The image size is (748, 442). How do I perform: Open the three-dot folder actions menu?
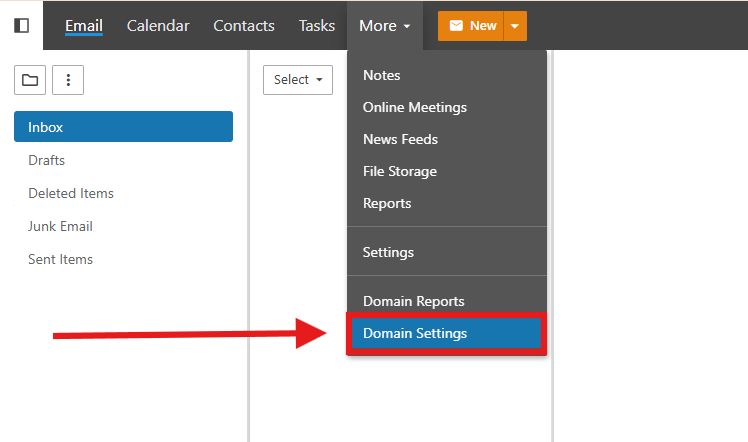pos(68,80)
